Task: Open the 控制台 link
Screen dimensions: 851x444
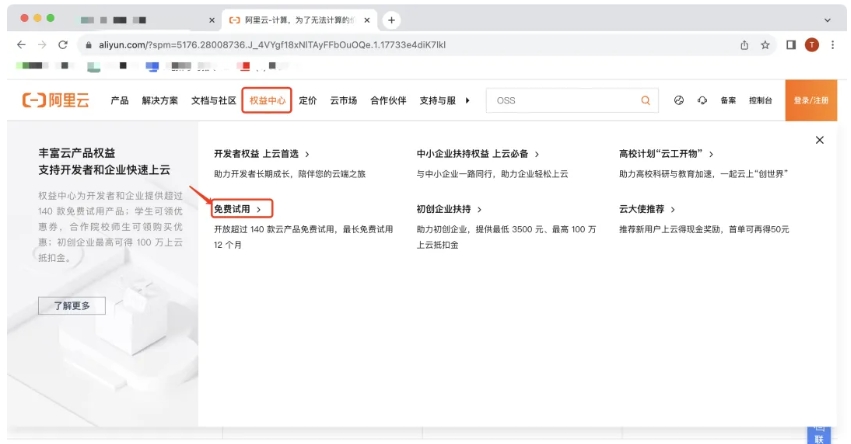Action: point(760,100)
